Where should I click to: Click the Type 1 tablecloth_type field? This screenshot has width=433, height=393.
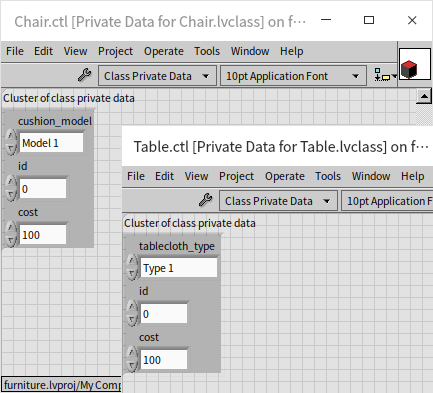[179, 268]
